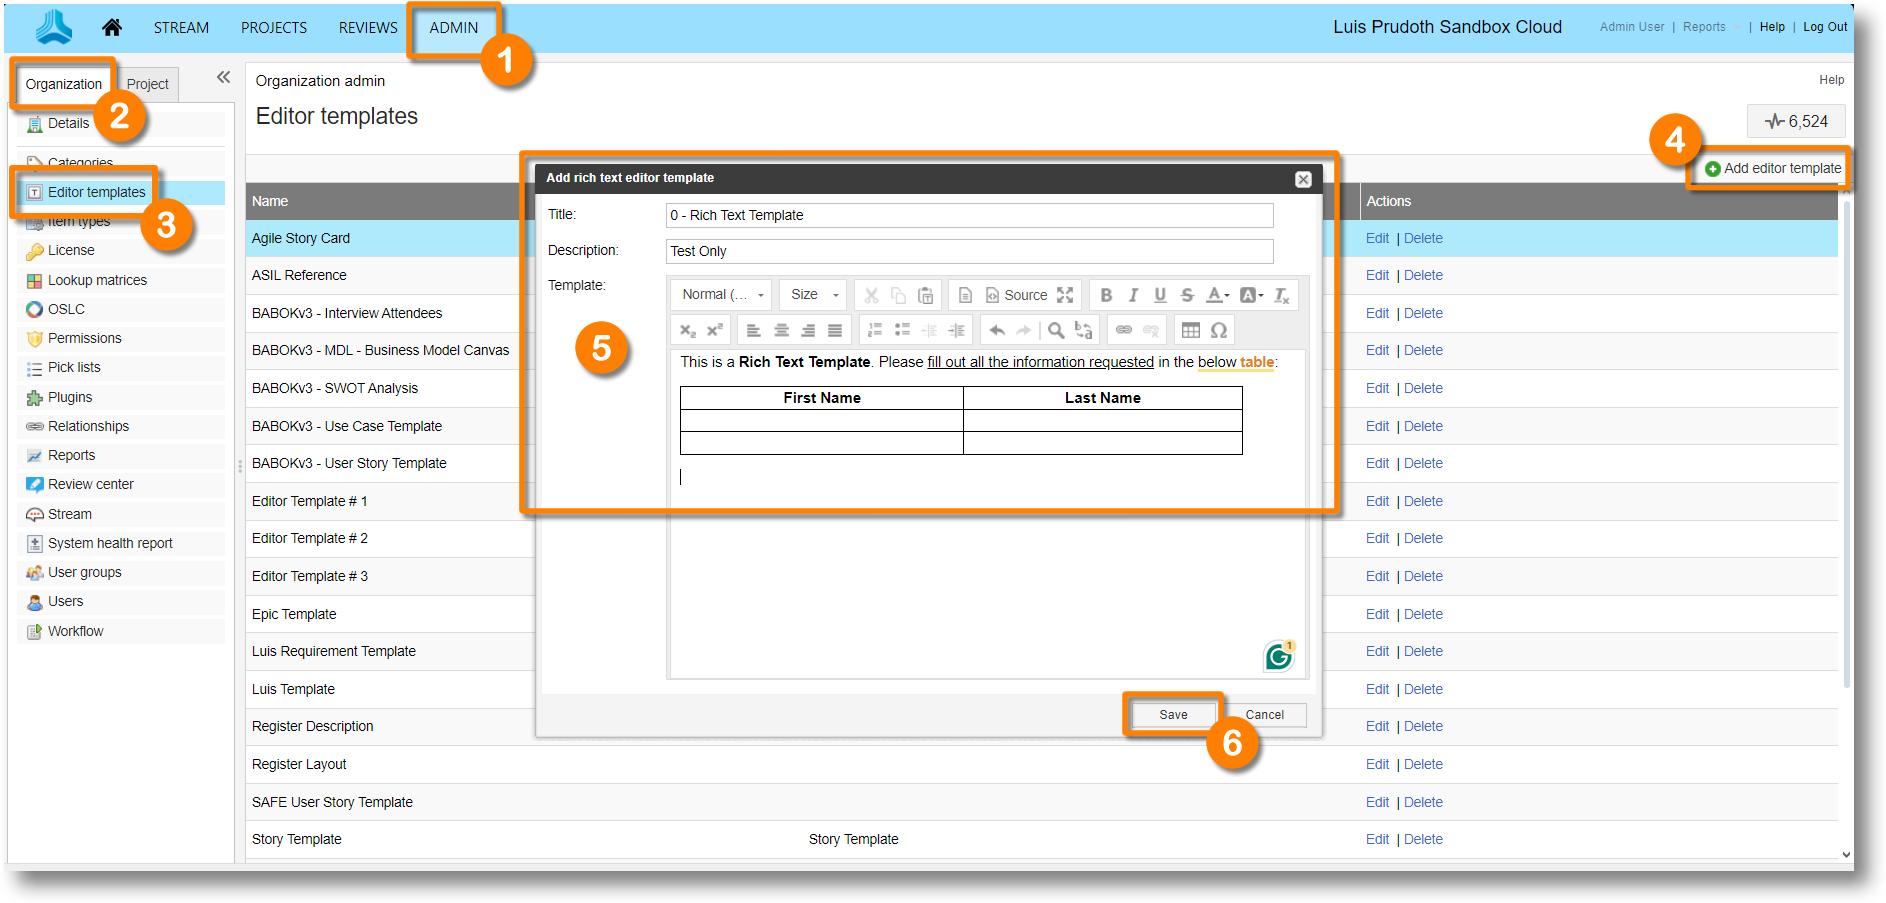
Task: Click the Title input field
Action: (x=969, y=215)
